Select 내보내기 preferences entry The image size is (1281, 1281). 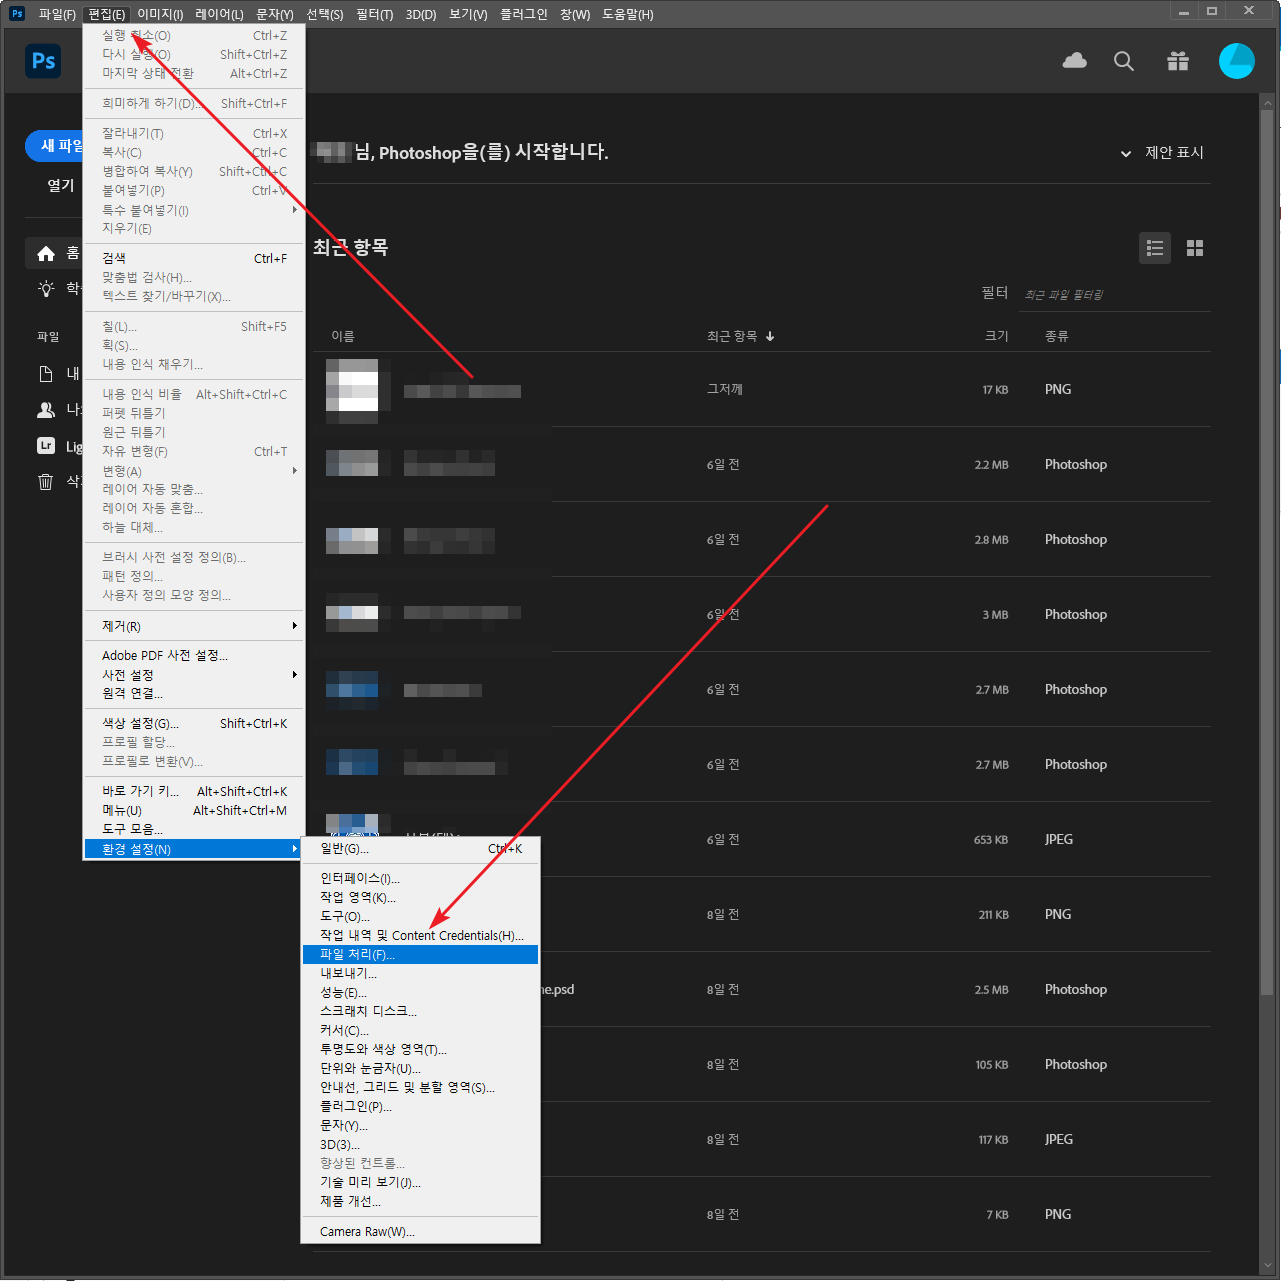[420, 974]
